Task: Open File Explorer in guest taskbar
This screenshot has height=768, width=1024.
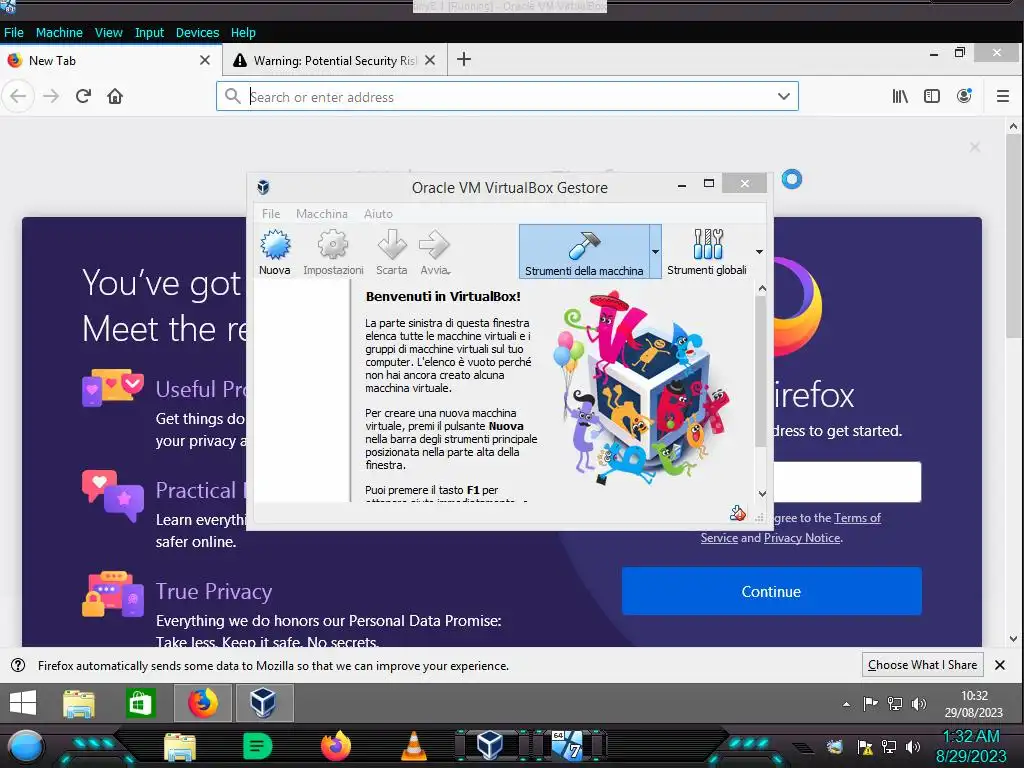Action: pos(79,703)
